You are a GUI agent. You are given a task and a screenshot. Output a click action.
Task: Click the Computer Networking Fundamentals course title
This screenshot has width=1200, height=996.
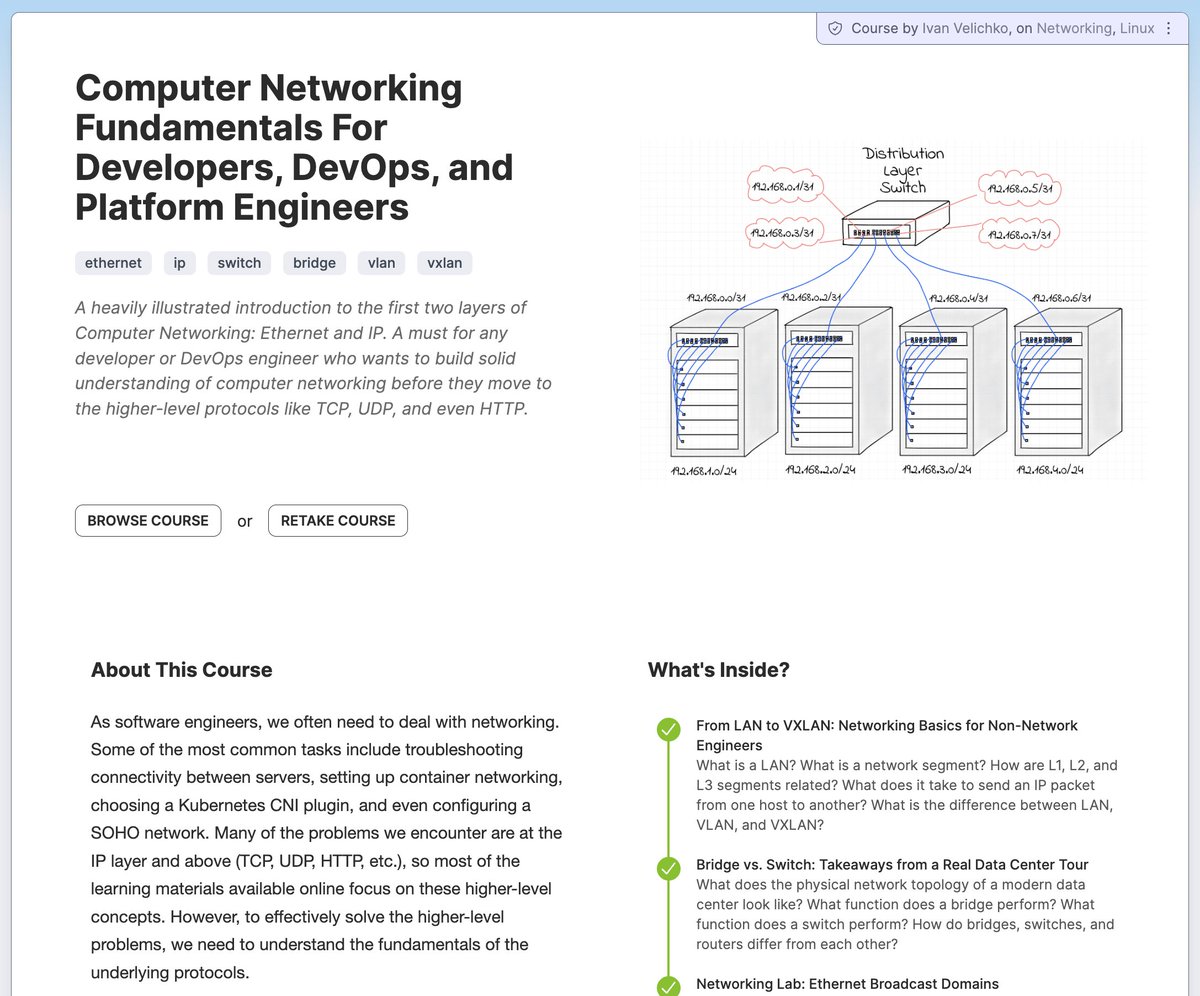[x=294, y=147]
